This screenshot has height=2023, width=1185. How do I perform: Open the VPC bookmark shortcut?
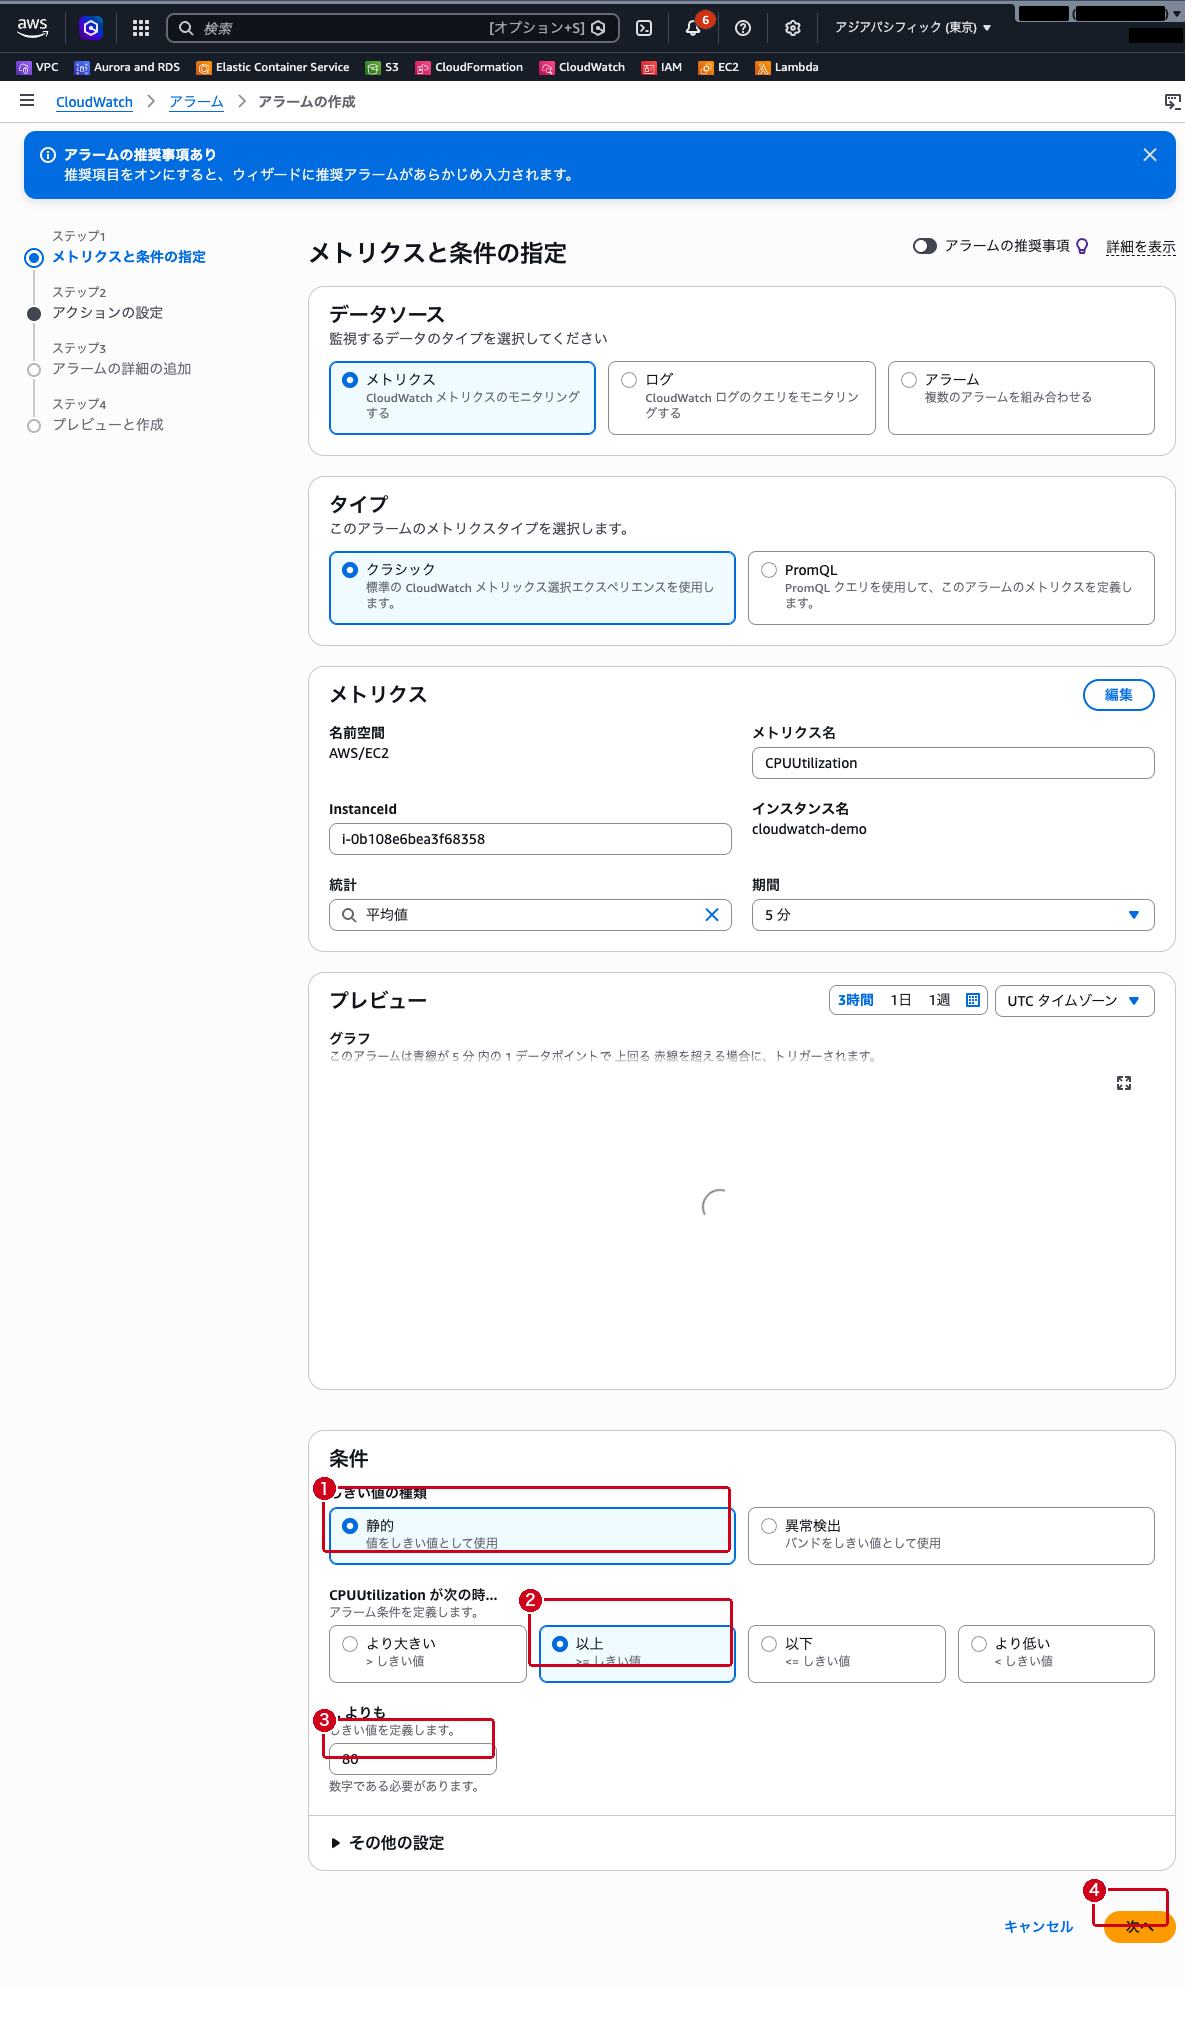[37, 67]
